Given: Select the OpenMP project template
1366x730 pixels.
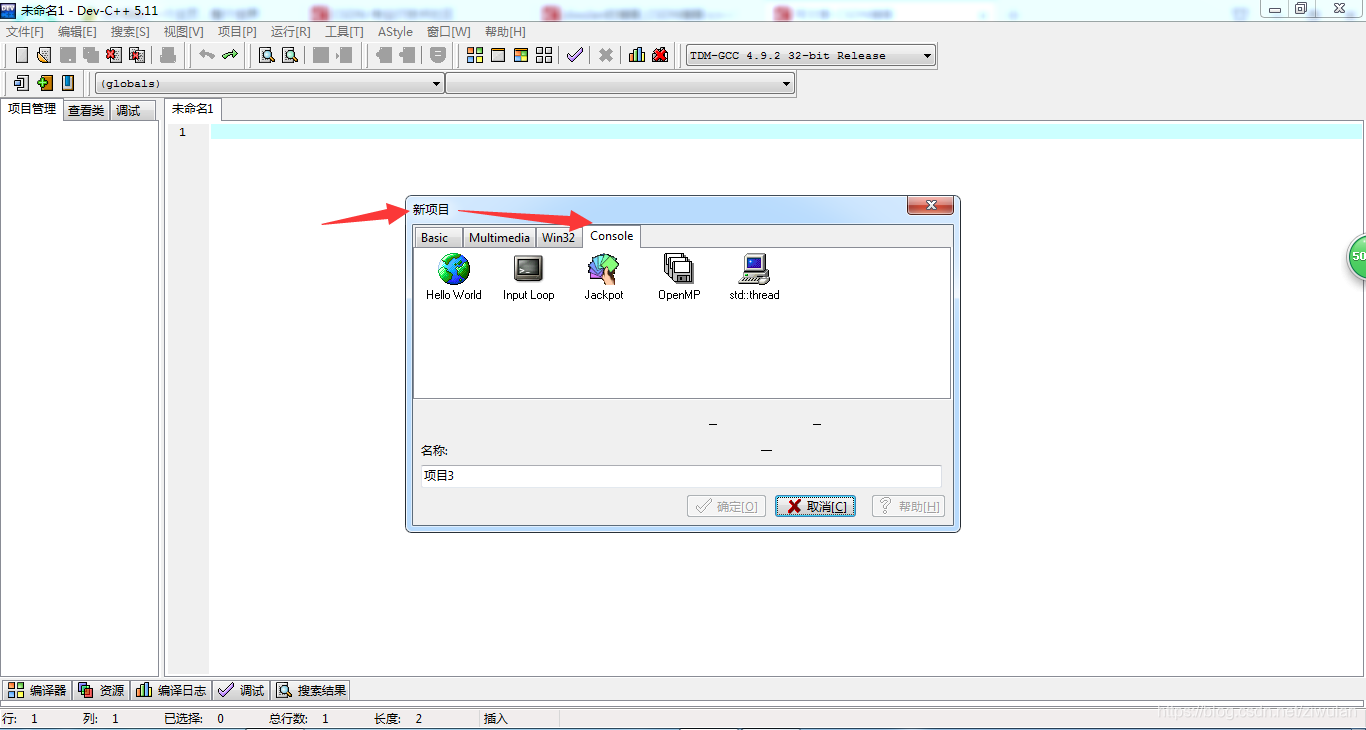Looking at the screenshot, I should pos(679,277).
